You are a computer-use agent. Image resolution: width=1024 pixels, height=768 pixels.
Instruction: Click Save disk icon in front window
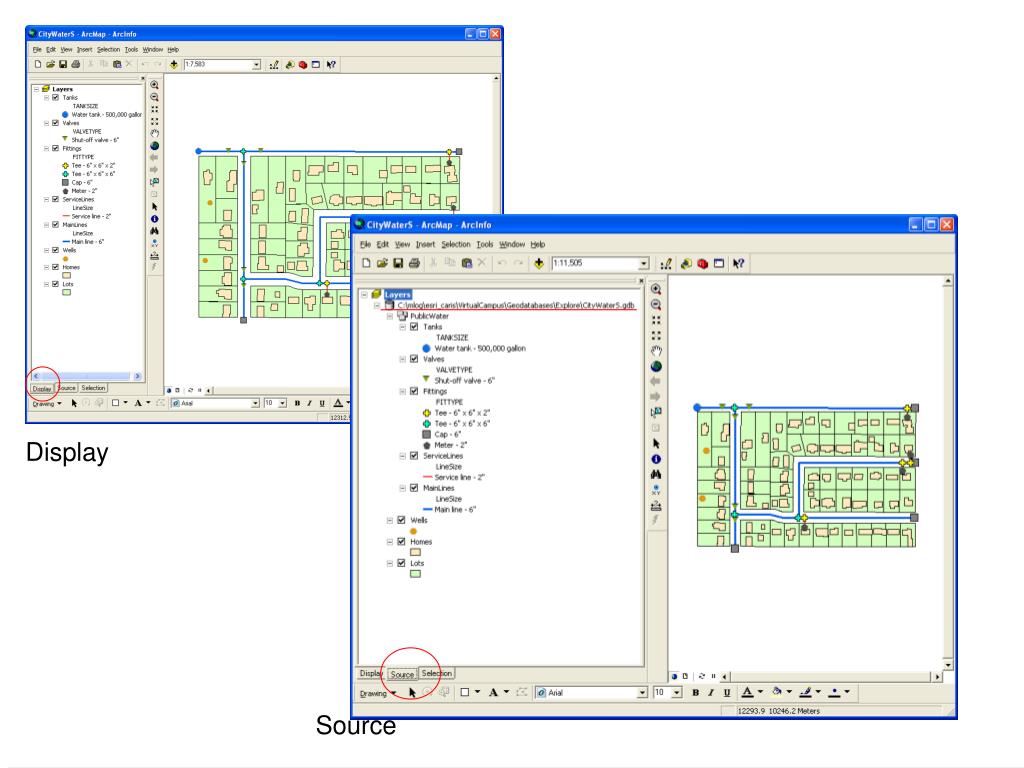tap(398, 263)
